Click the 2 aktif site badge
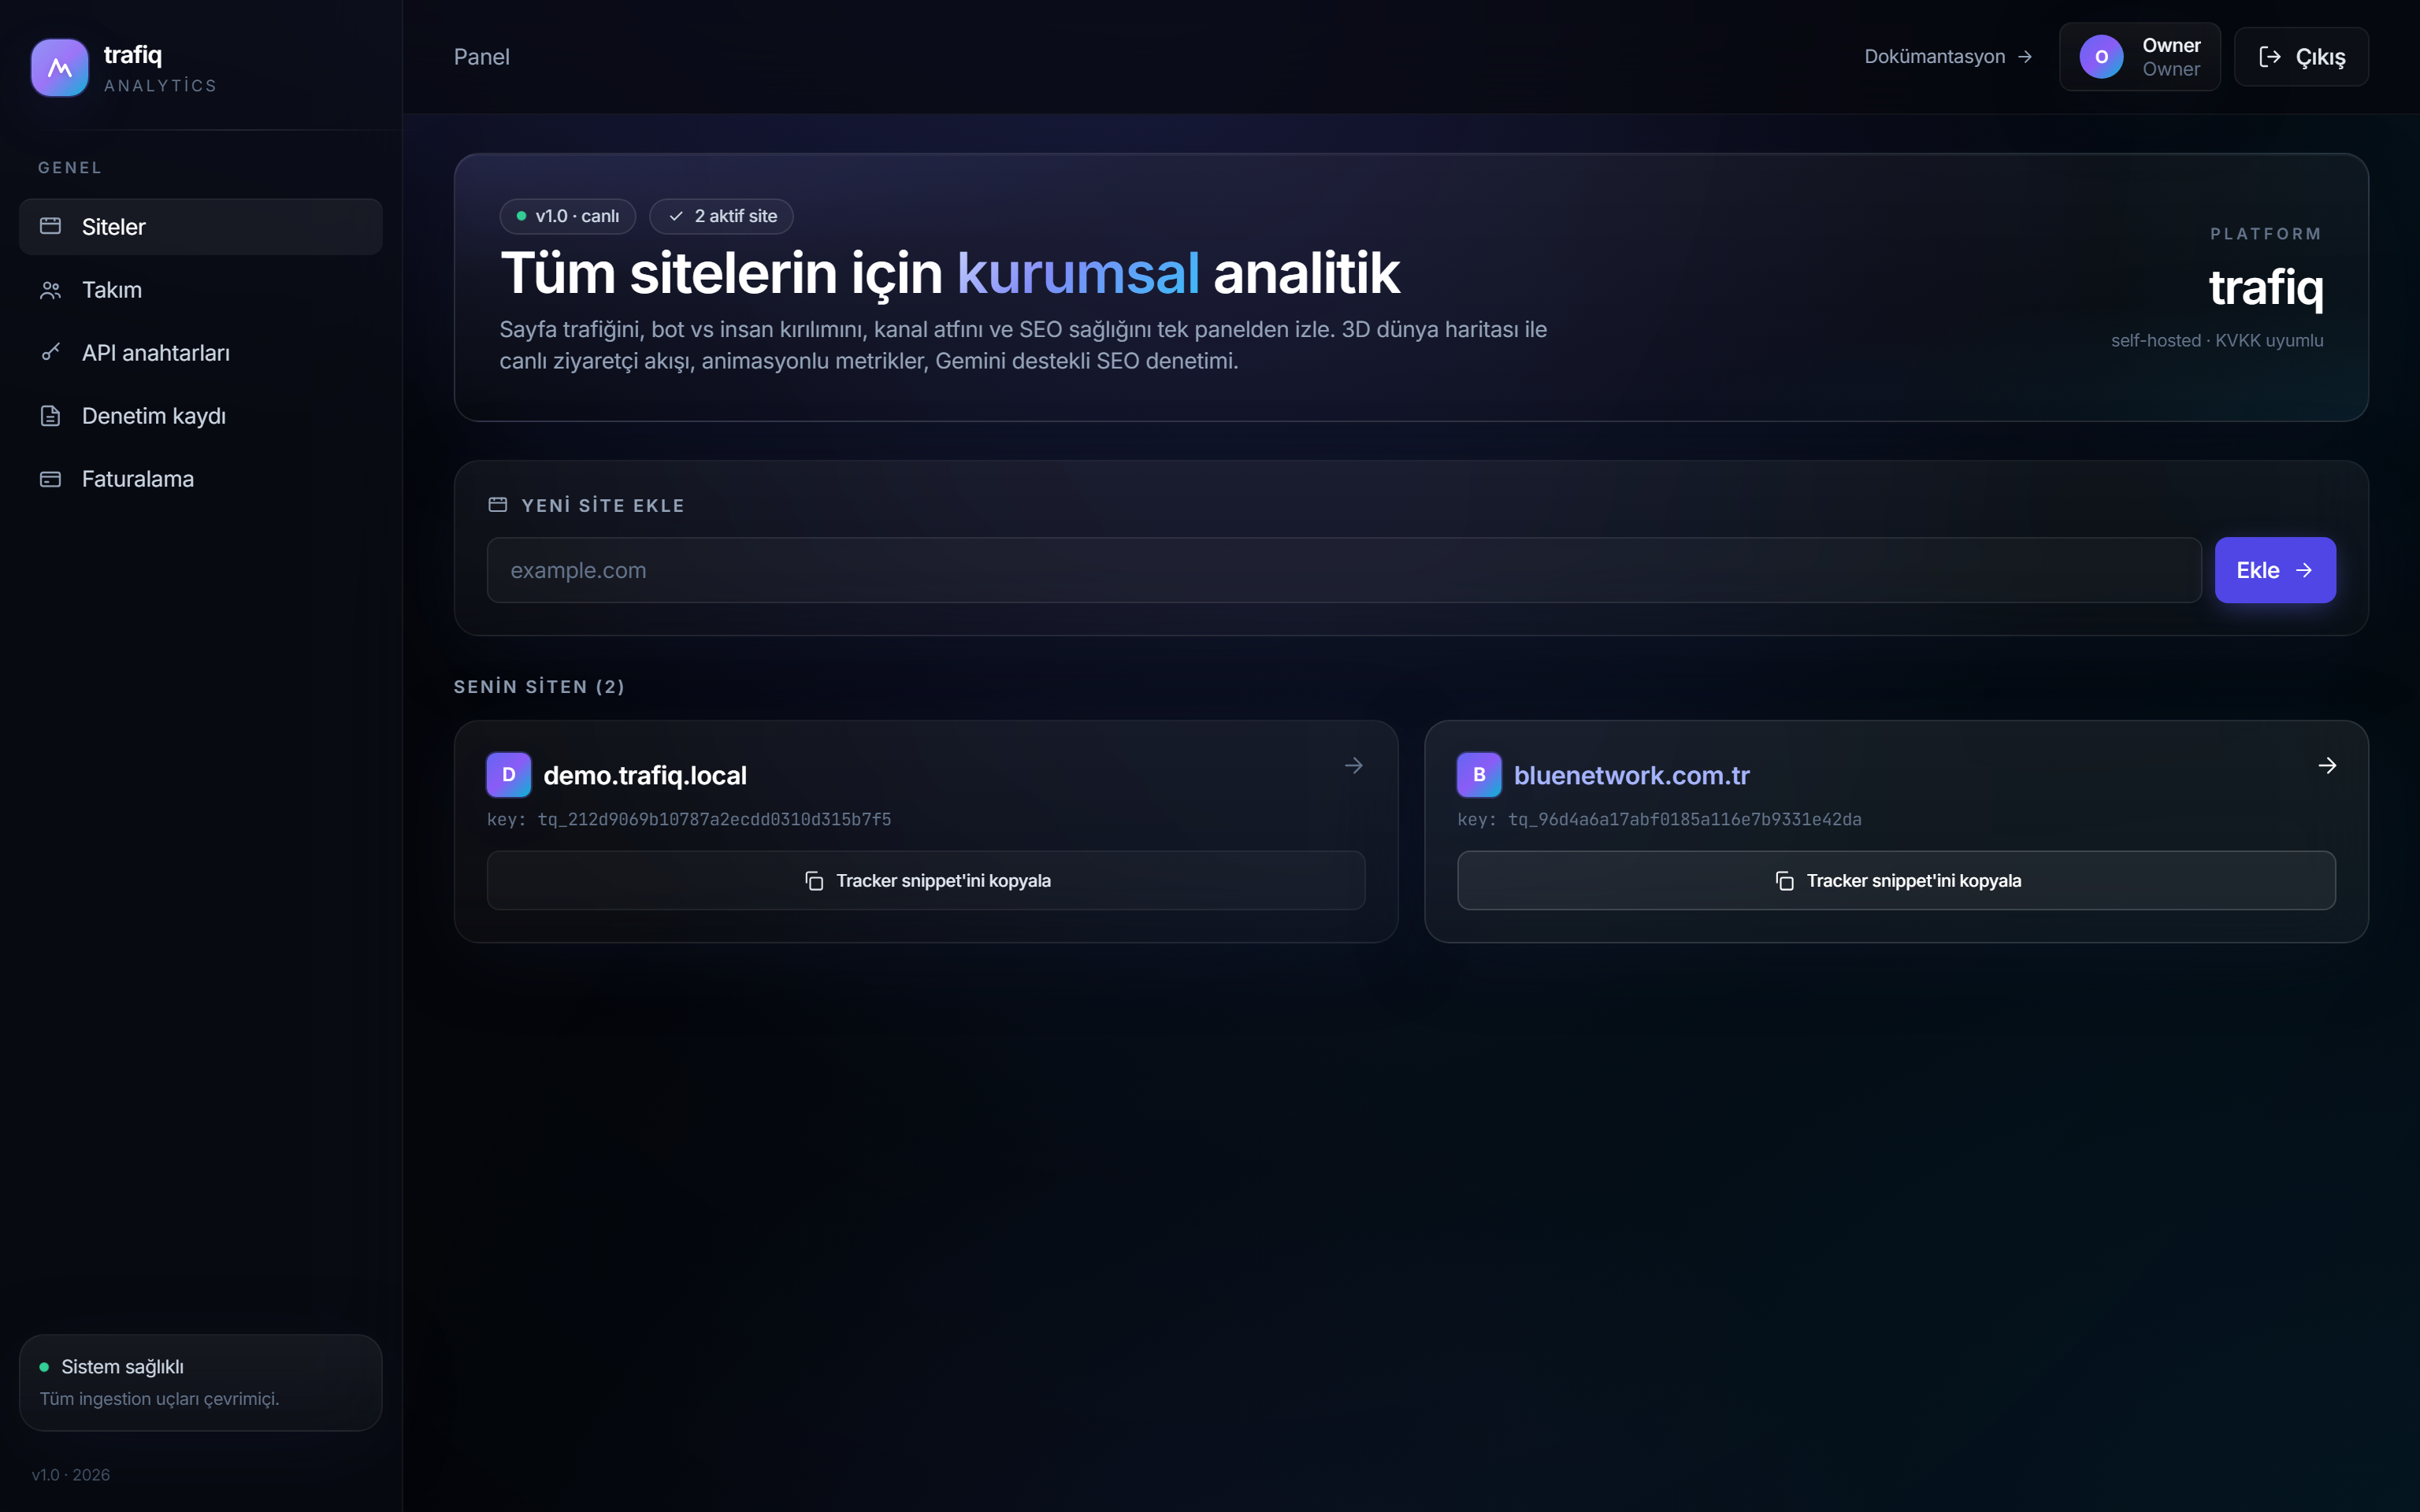The image size is (2420, 1512). pos(721,216)
